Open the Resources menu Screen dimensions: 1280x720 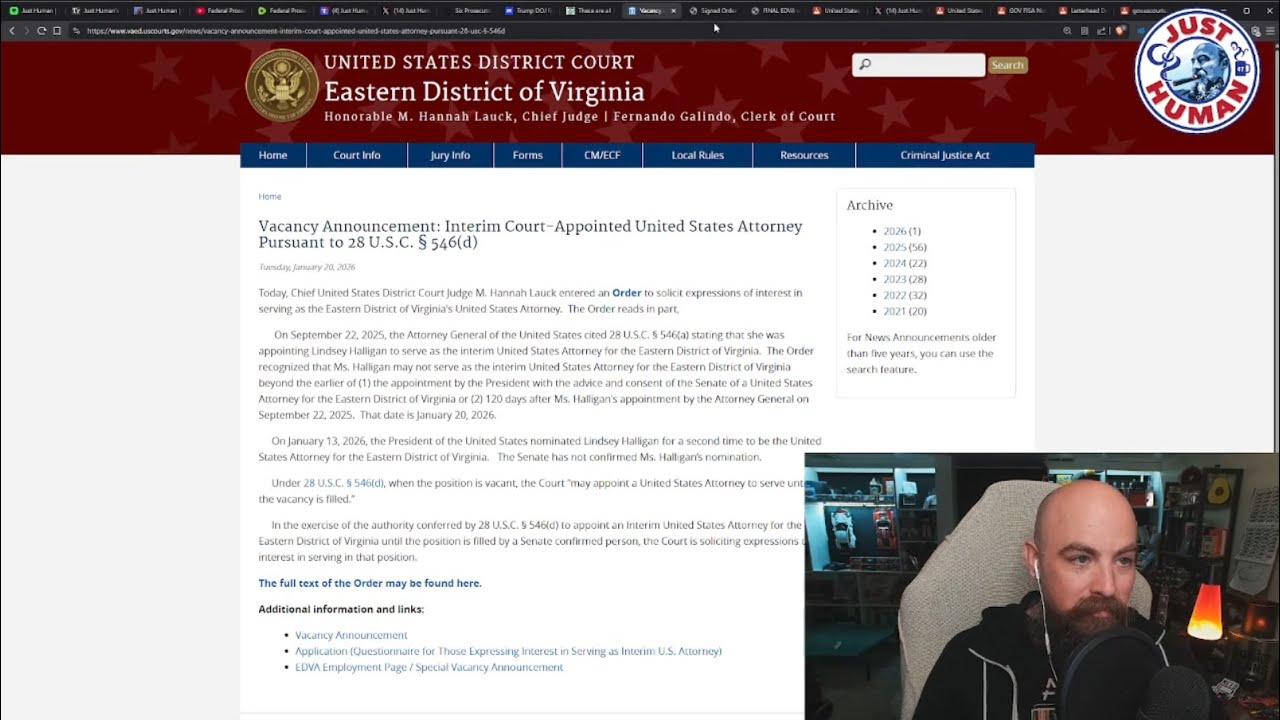tap(804, 155)
